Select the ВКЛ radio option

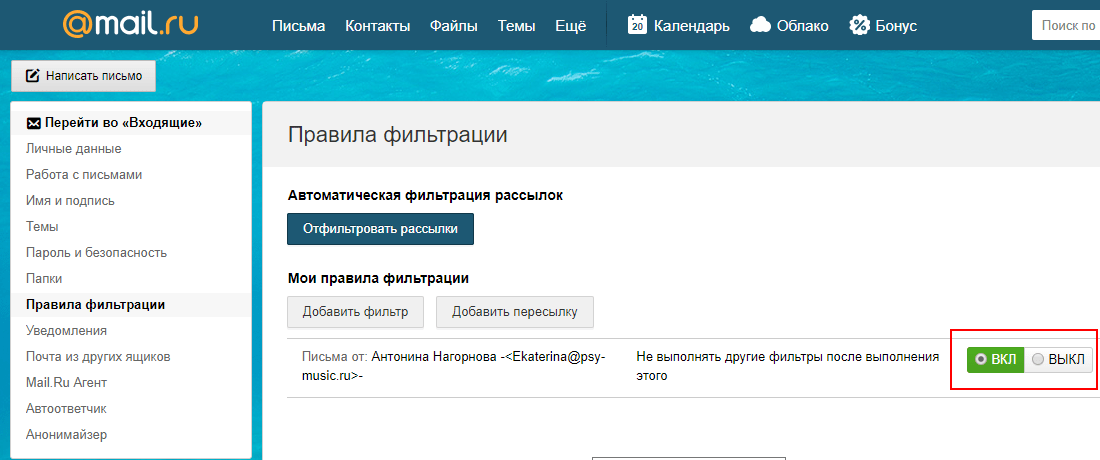pos(980,360)
